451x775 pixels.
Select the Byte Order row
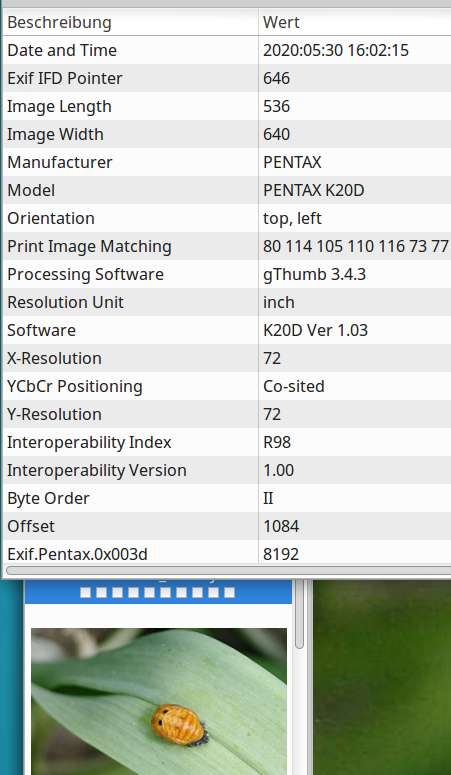[x=227, y=498]
